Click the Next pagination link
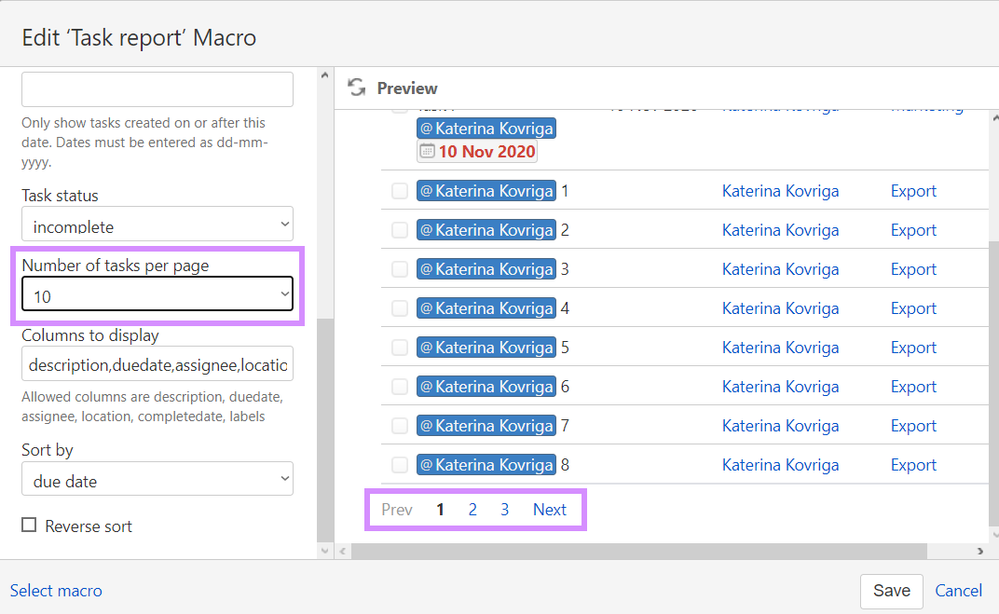This screenshot has width=999, height=614. pos(549,510)
